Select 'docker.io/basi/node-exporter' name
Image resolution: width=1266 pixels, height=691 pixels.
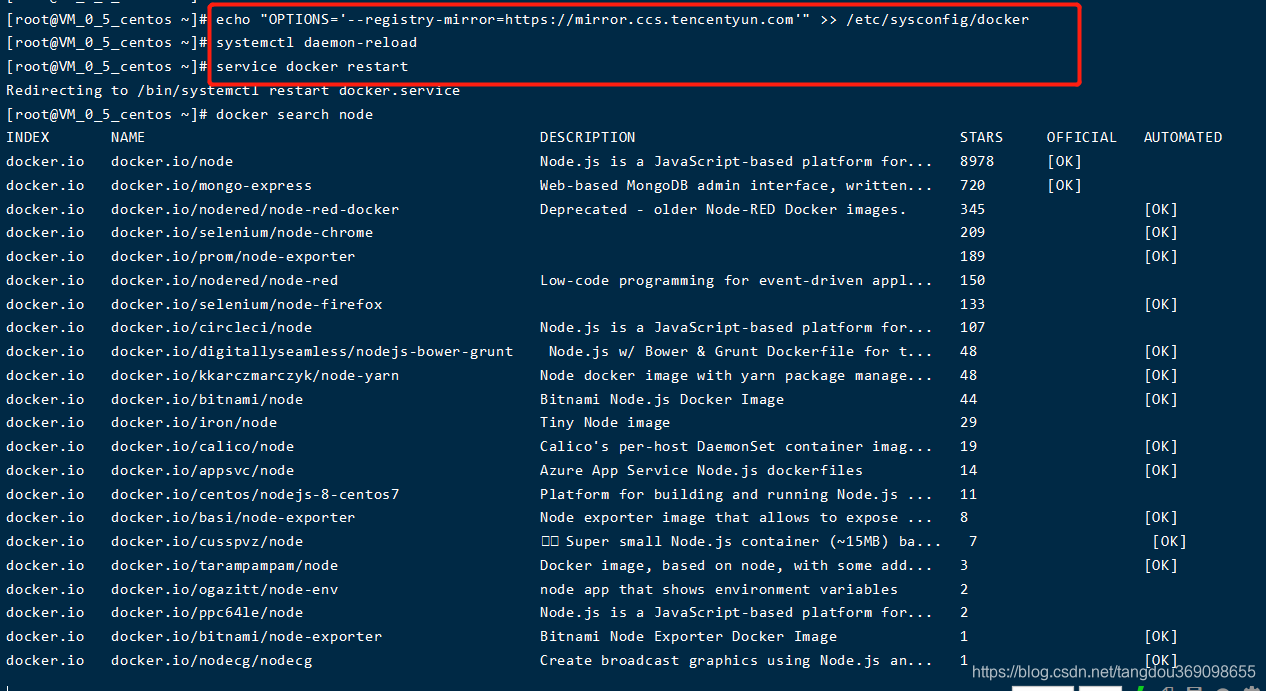point(233,517)
